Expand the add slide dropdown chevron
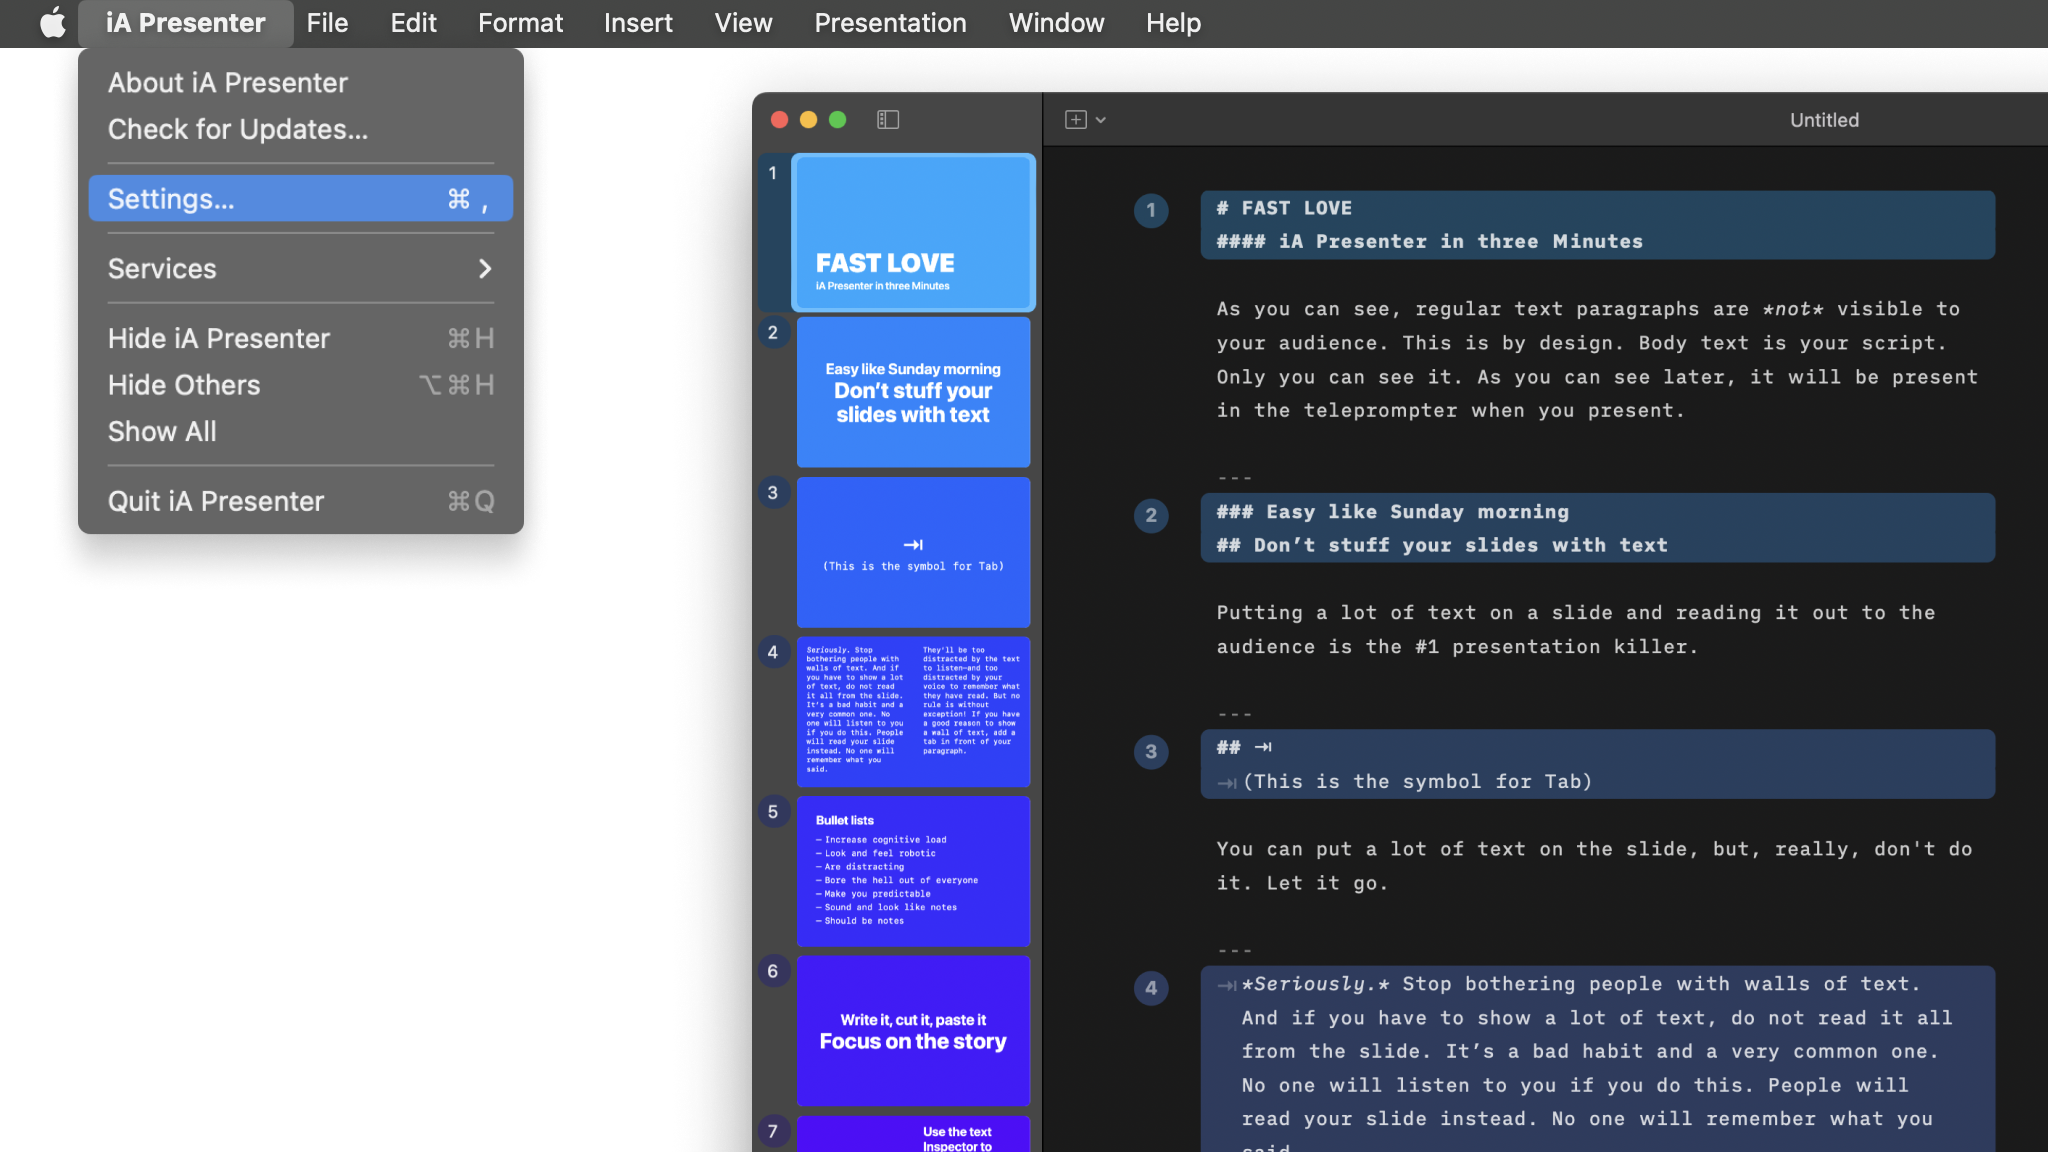The image size is (2048, 1152). pyautogui.click(x=1101, y=120)
